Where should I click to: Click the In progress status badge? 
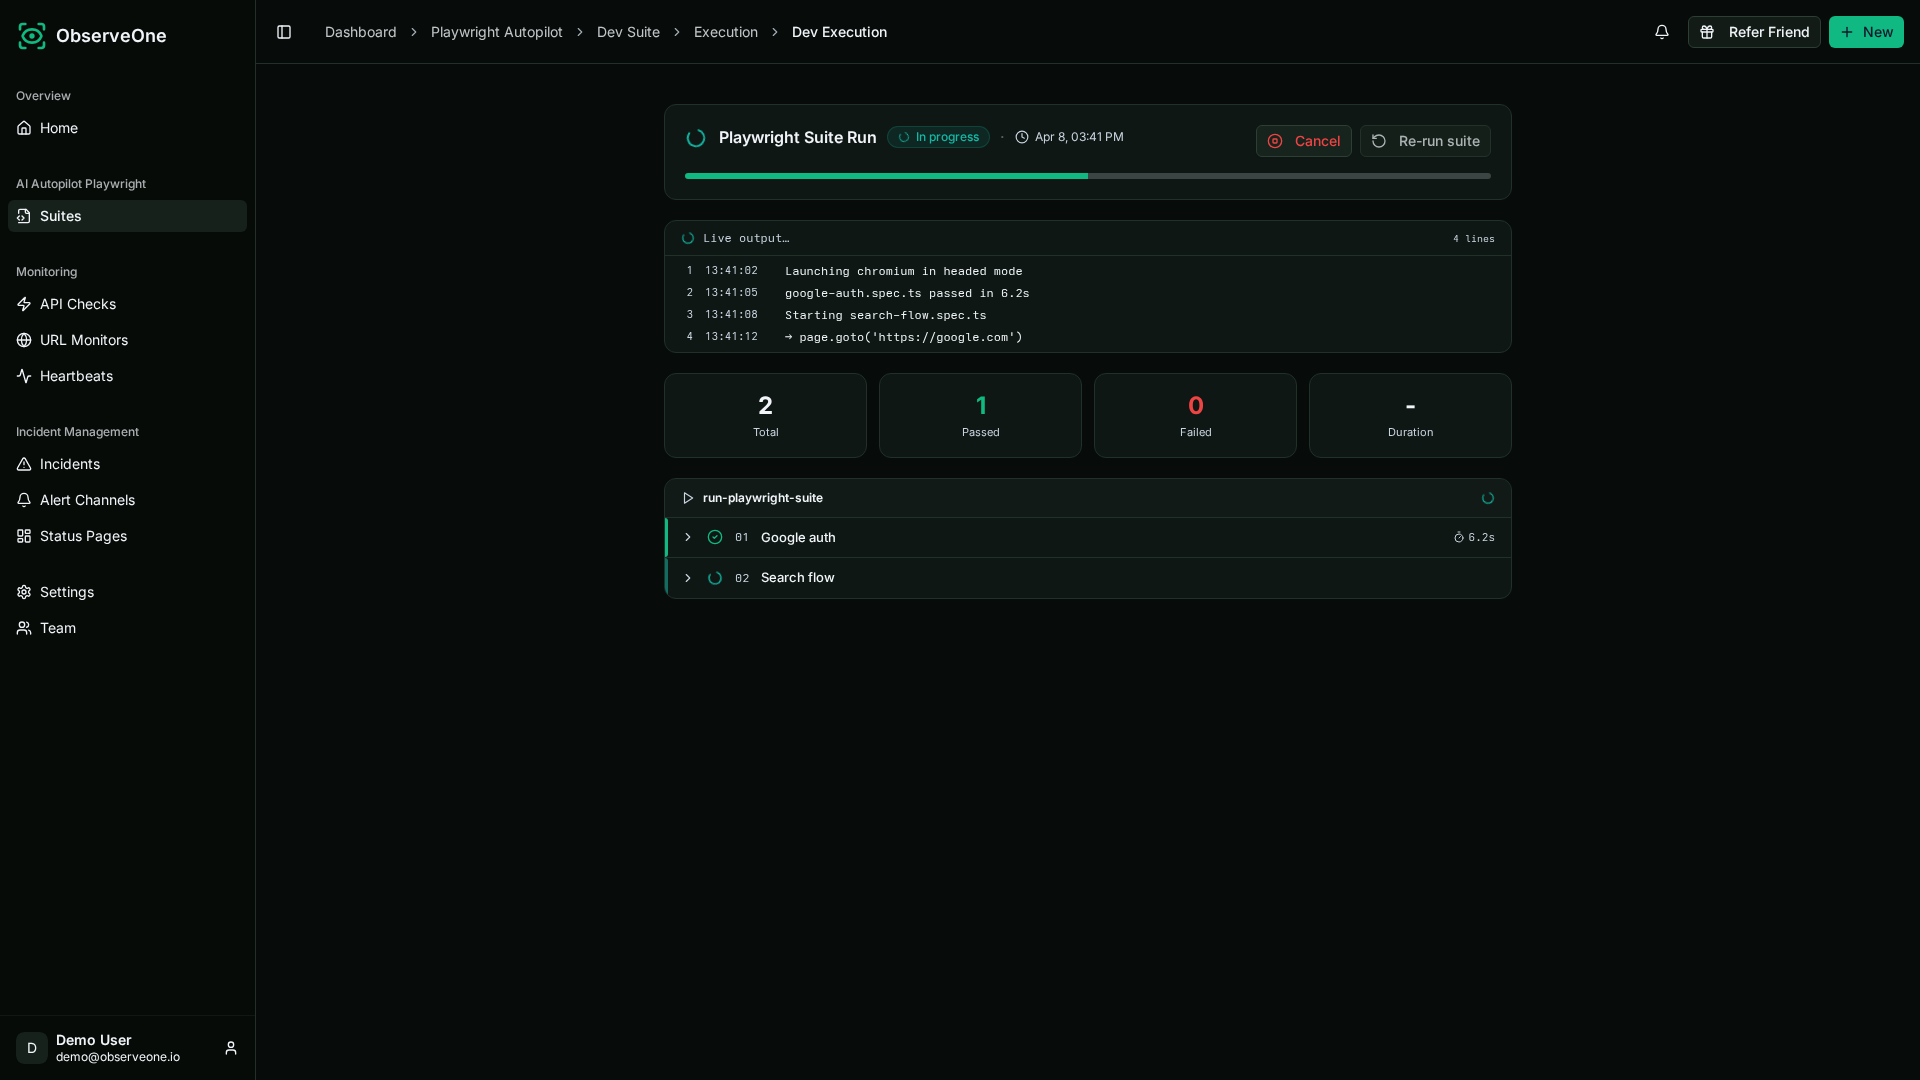[938, 137]
